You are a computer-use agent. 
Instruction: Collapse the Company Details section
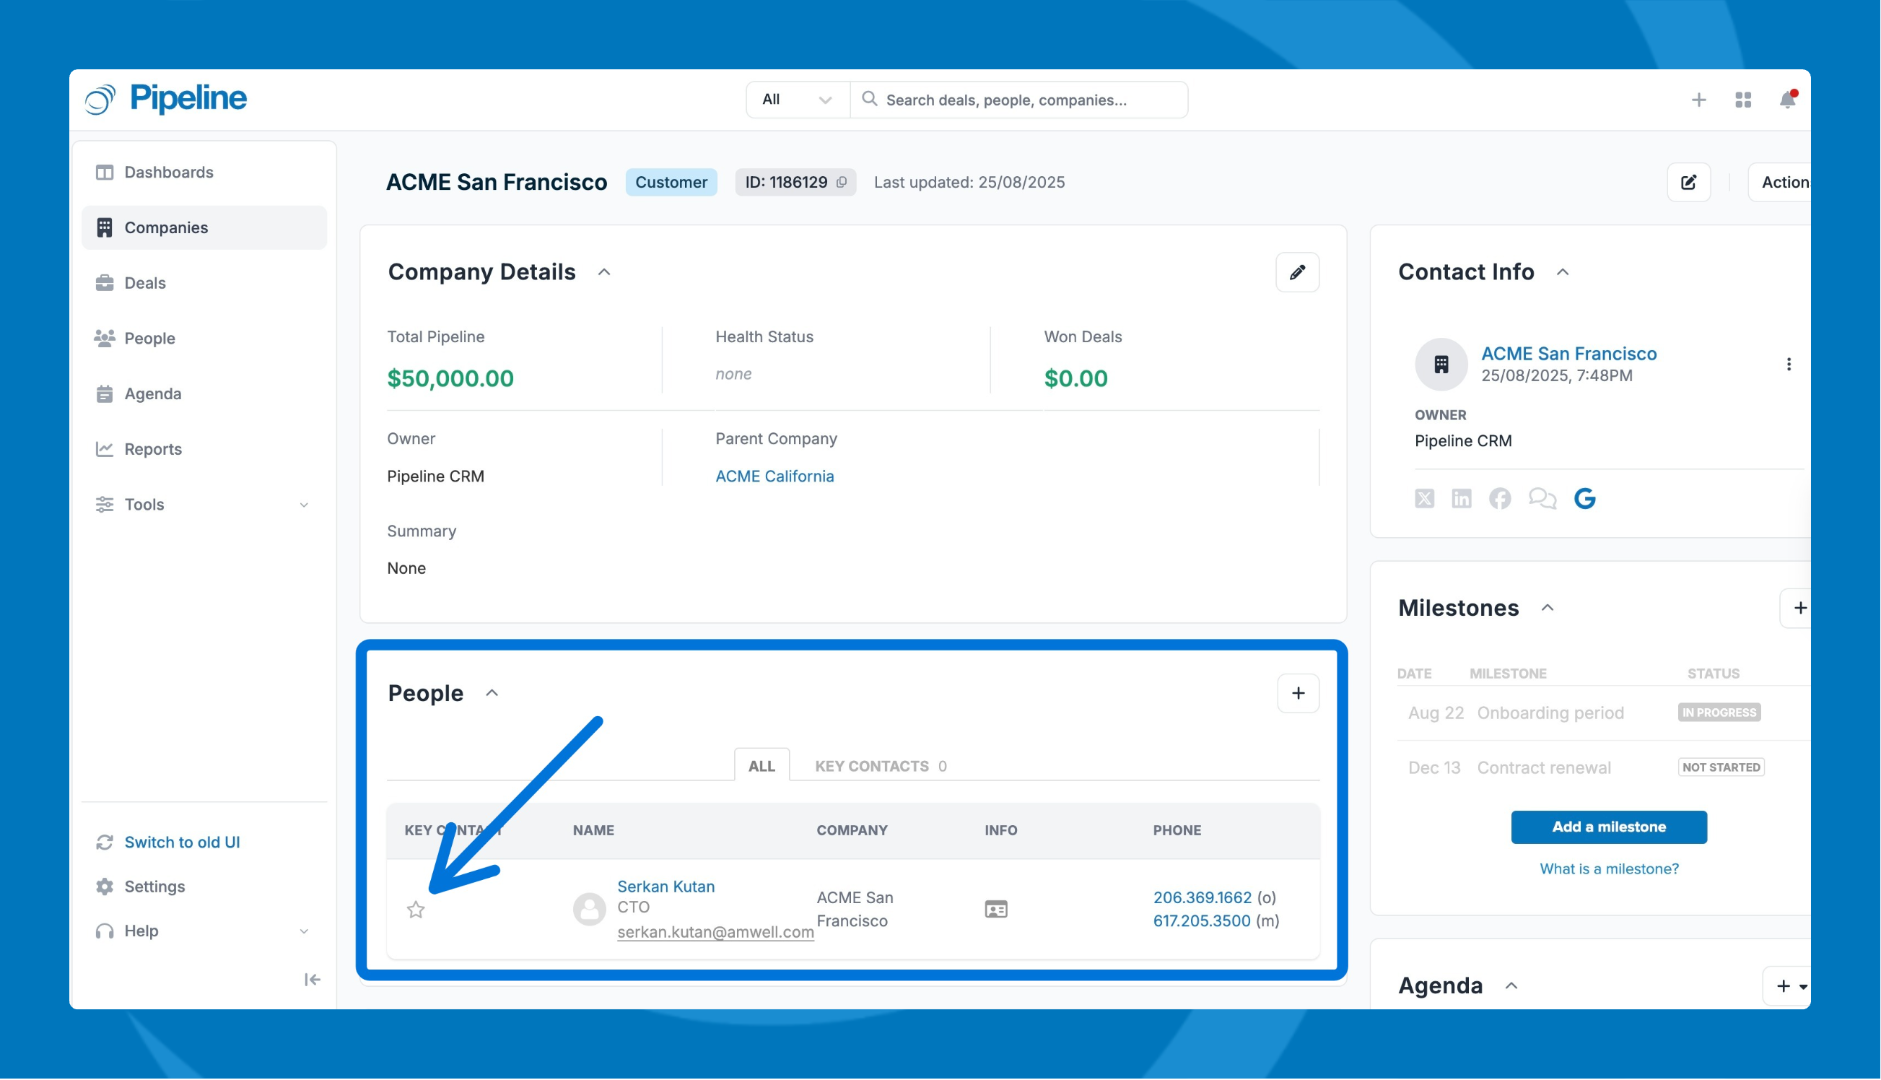[604, 272]
